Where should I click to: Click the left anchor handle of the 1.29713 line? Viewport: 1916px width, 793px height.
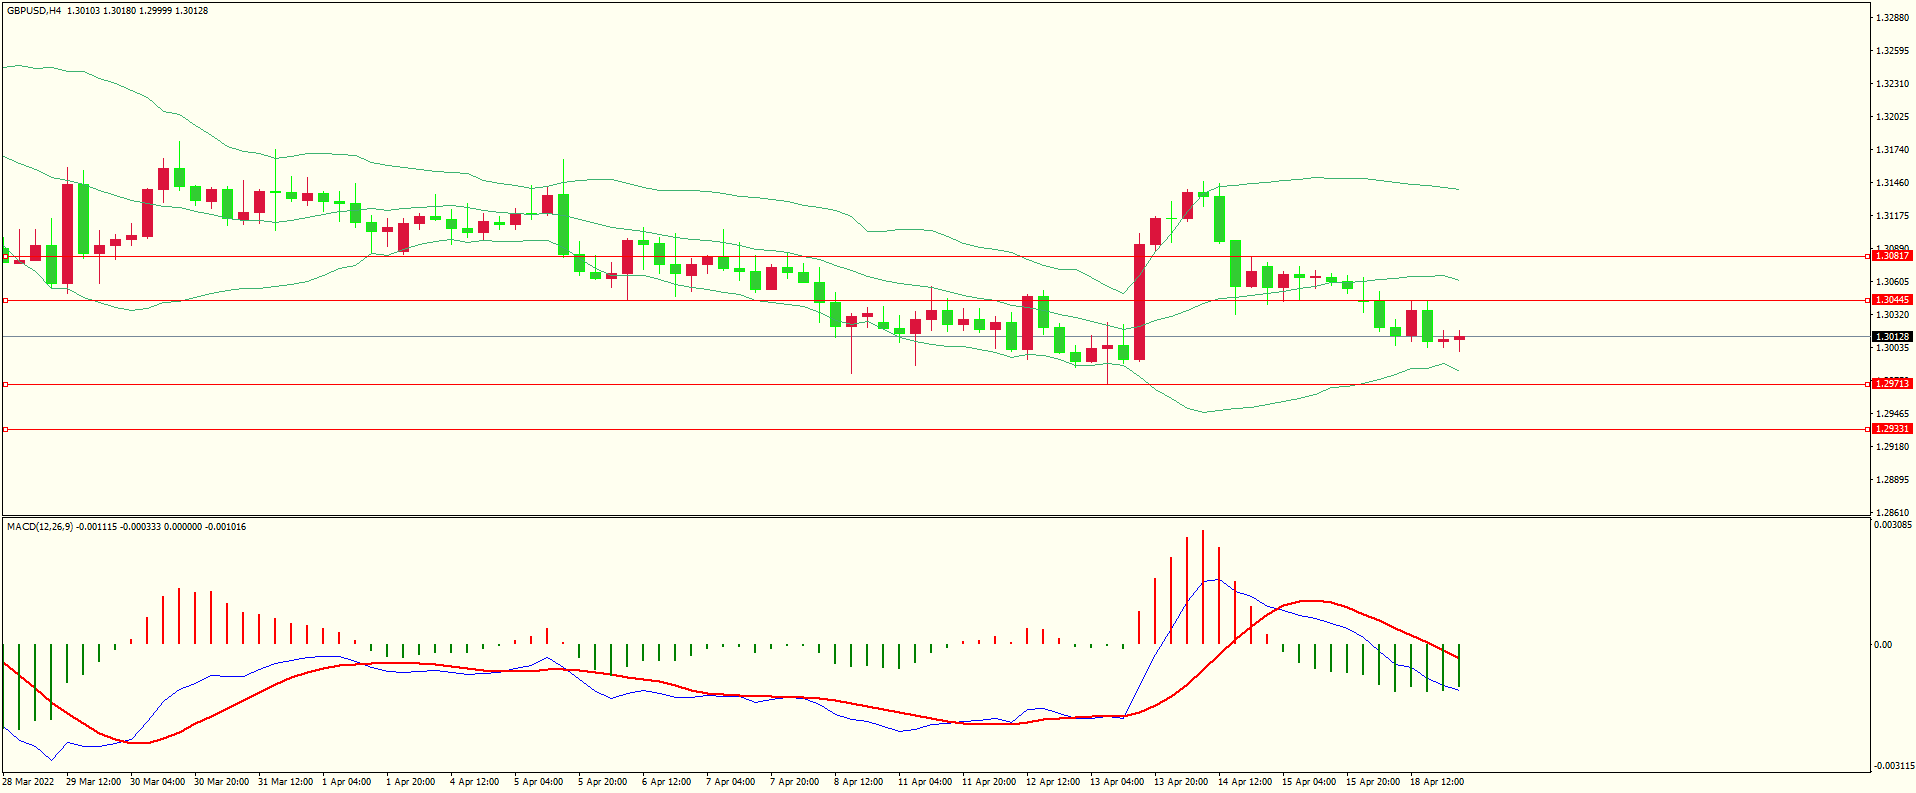5,384
